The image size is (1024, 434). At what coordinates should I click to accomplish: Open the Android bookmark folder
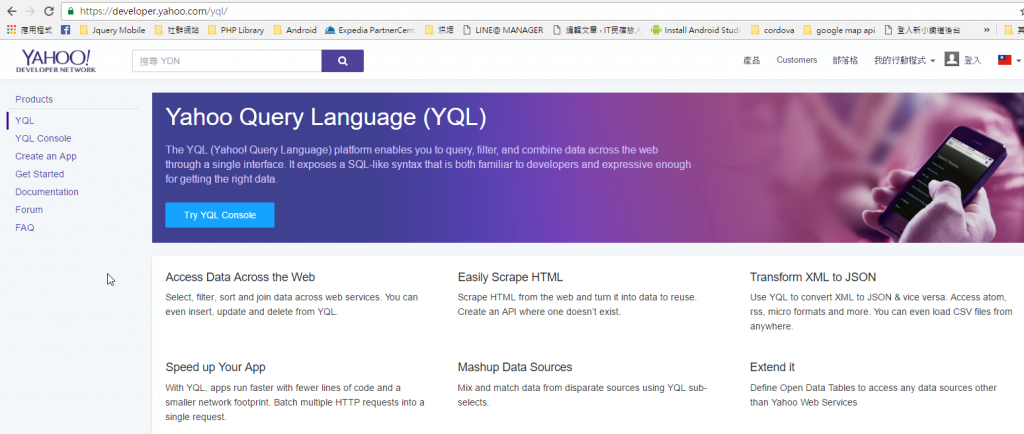pyautogui.click(x=295, y=30)
